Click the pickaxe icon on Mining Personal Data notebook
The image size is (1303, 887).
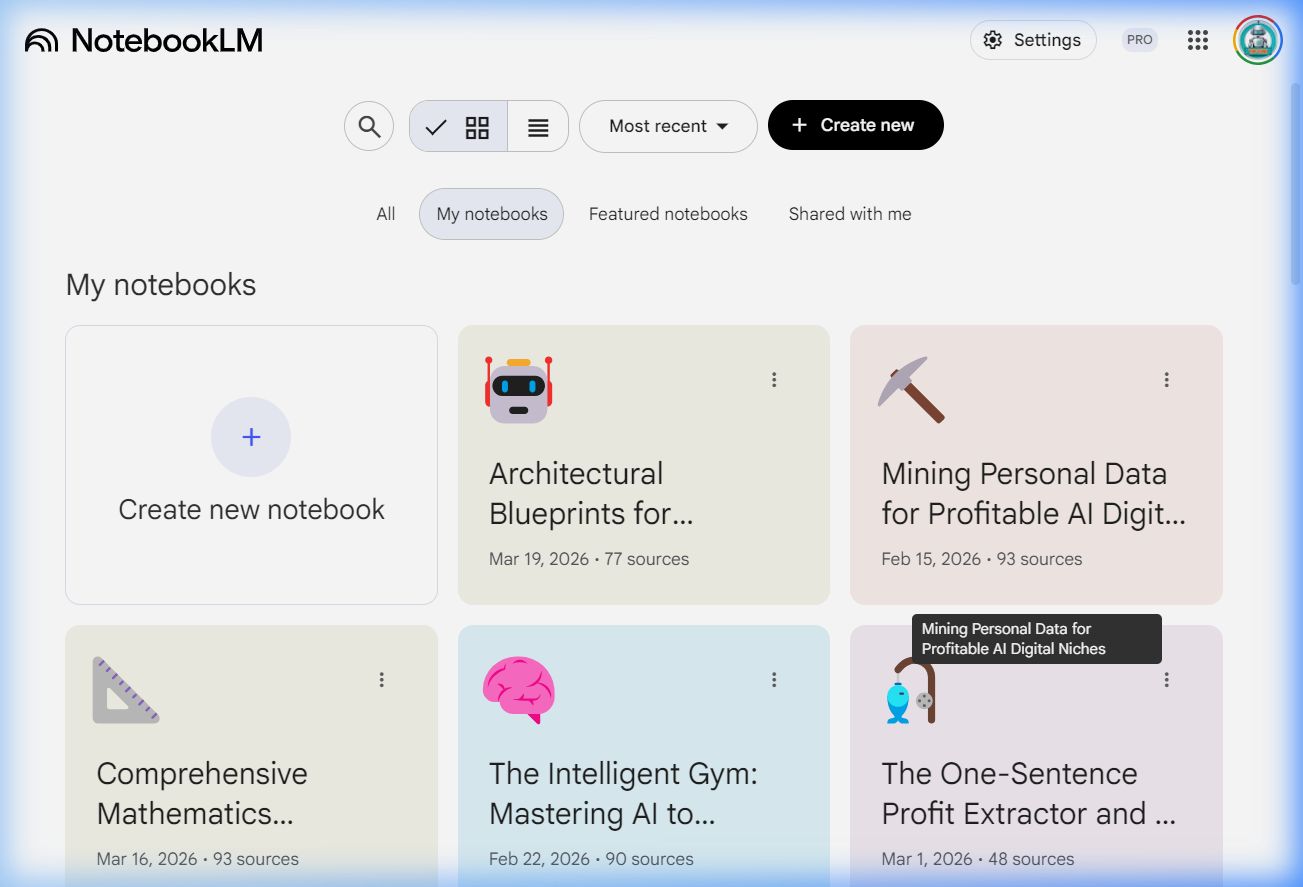(911, 390)
